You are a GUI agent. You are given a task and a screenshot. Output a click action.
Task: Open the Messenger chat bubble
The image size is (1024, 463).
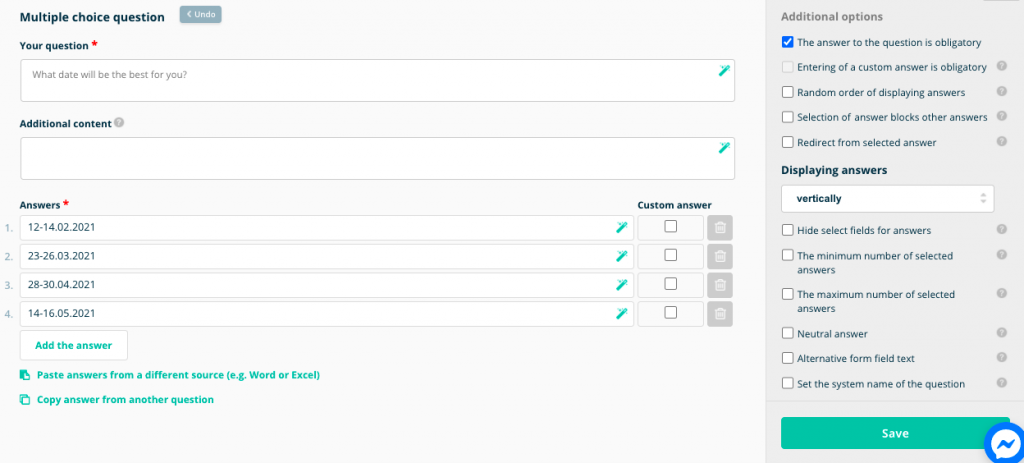coord(1006,444)
